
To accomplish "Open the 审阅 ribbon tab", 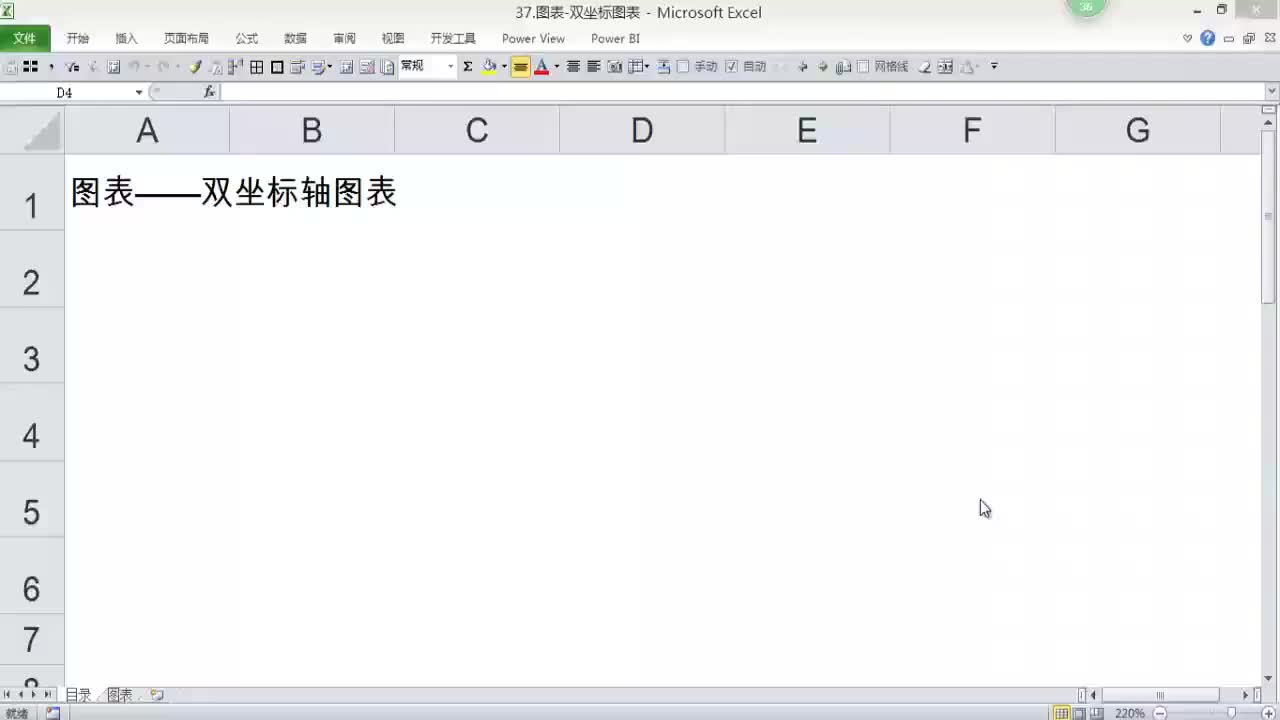I will (x=345, y=38).
